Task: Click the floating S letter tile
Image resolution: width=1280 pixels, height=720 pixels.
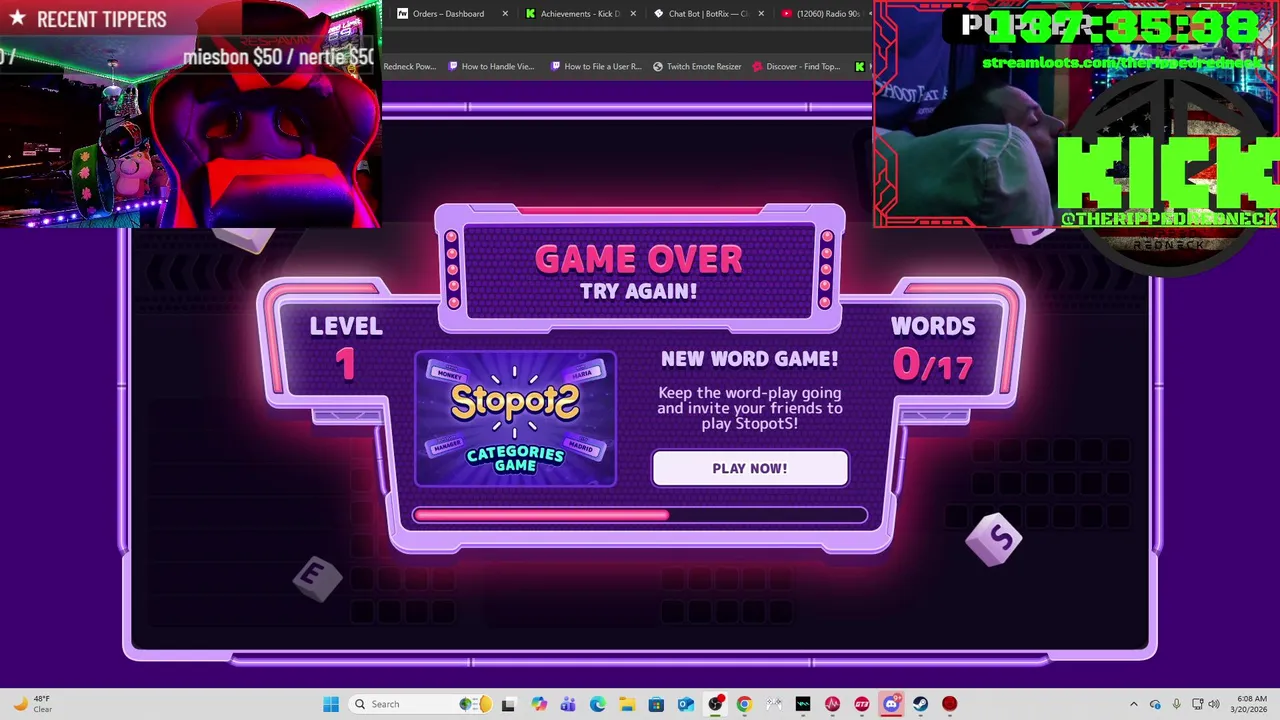Action: (995, 539)
